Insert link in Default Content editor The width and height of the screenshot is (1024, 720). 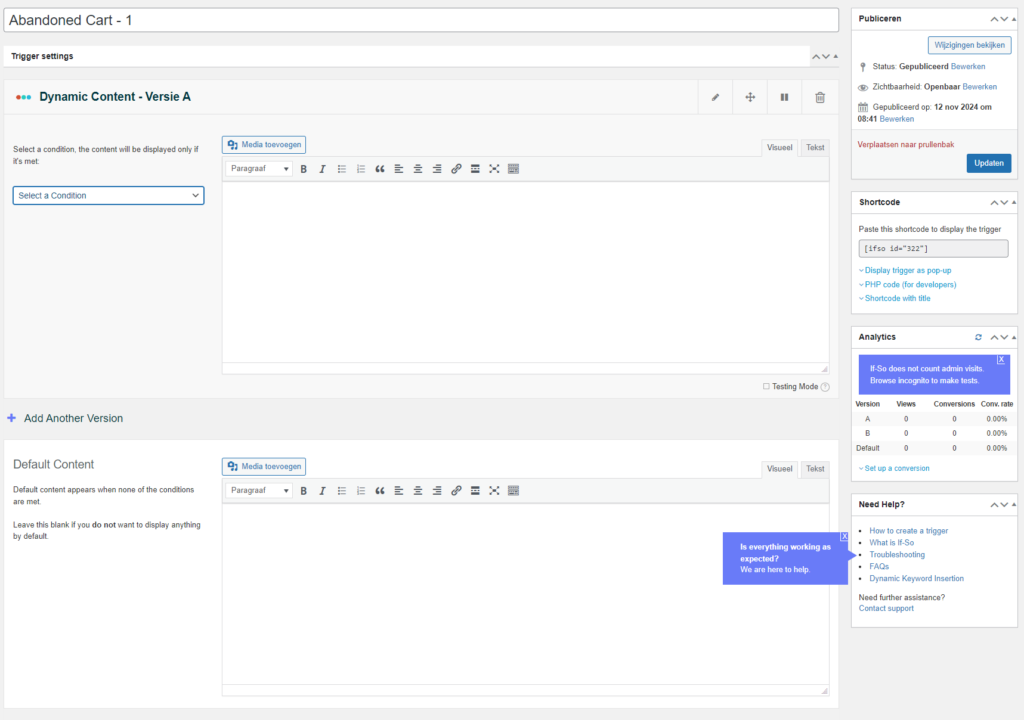tap(456, 491)
